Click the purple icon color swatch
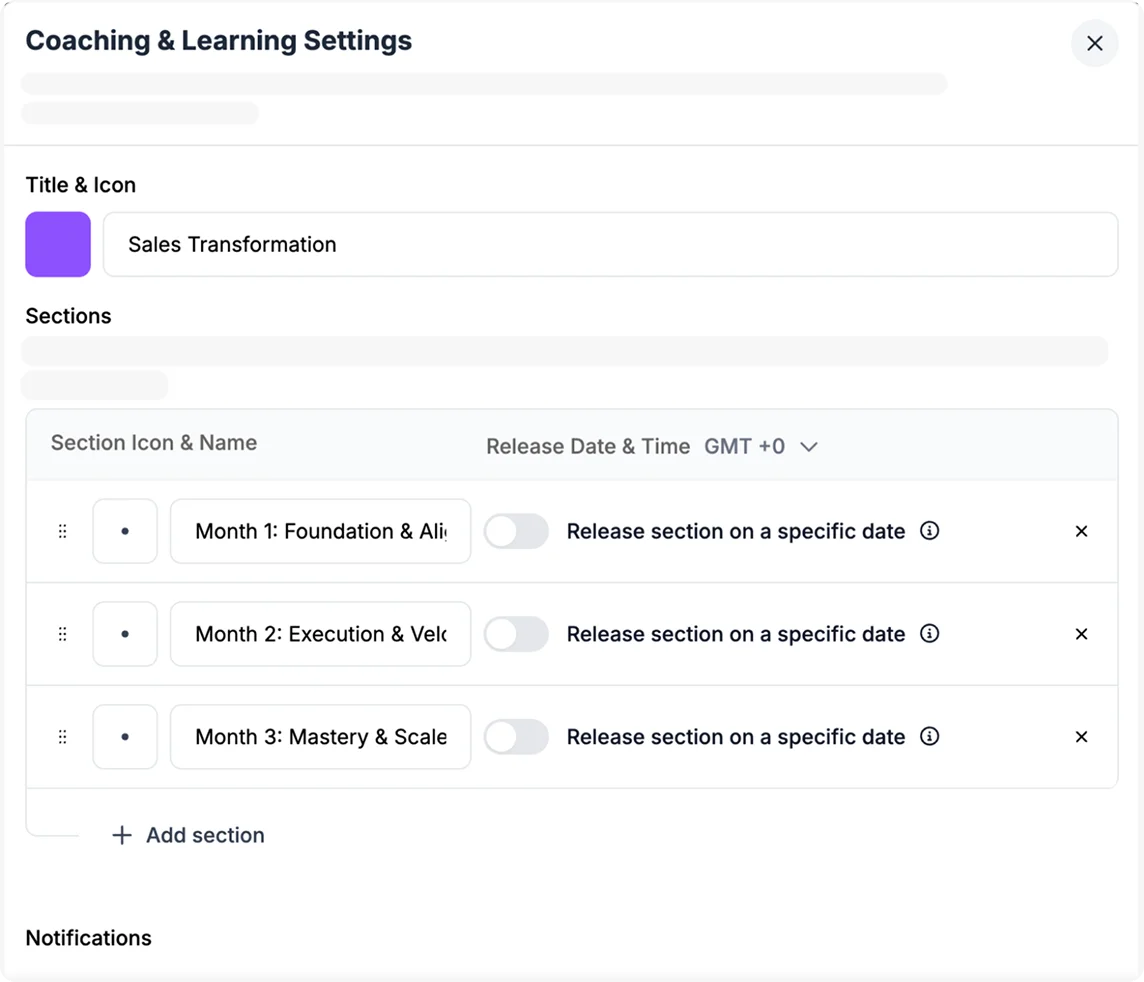The image size is (1144, 982). pos(58,244)
